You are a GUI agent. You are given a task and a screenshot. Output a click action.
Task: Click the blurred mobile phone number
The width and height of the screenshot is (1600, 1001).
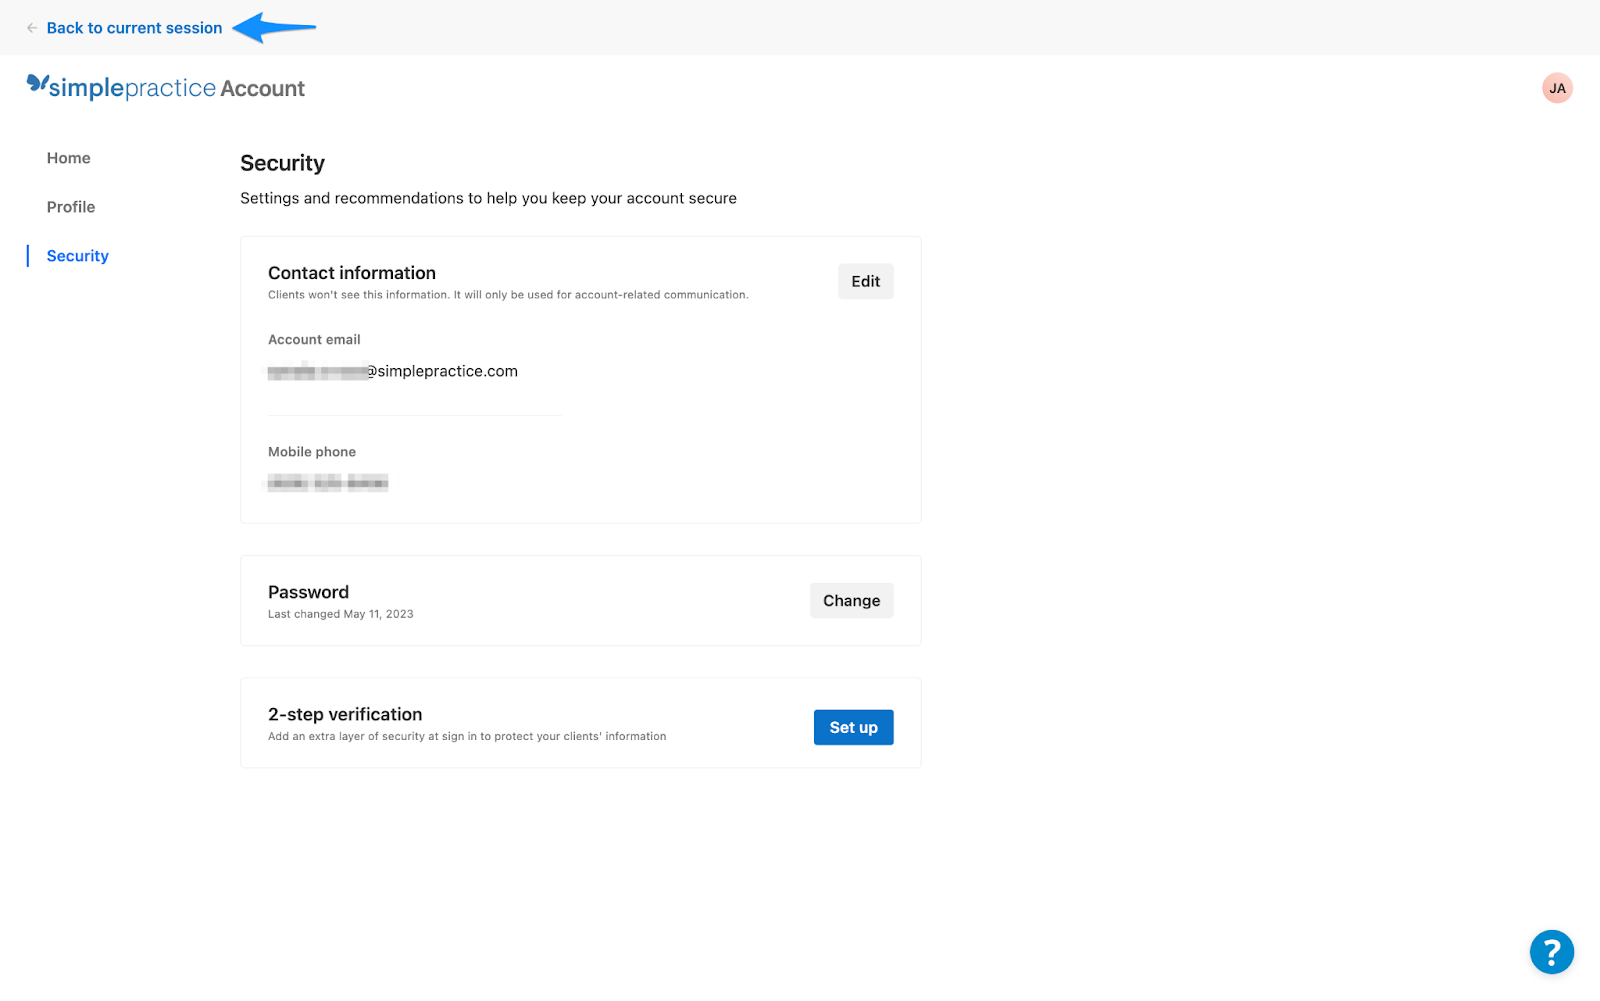pos(328,483)
